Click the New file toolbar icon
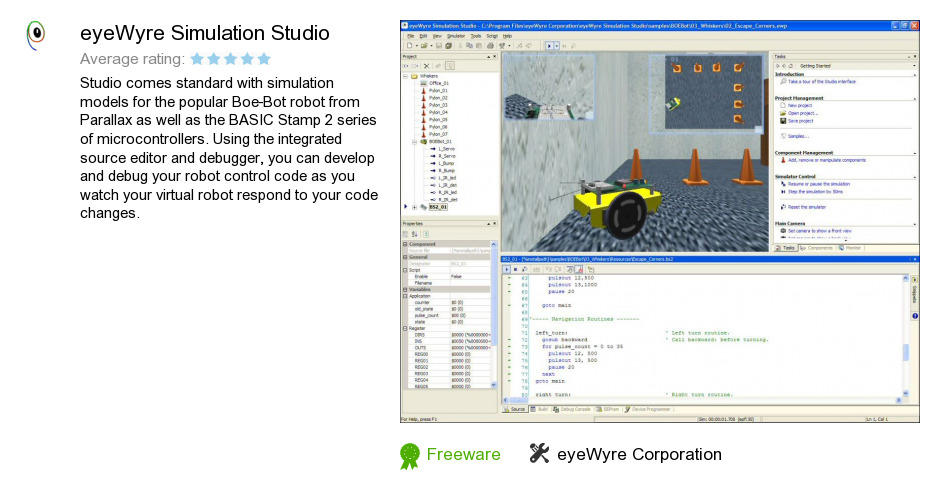940x500 pixels. 409,46
